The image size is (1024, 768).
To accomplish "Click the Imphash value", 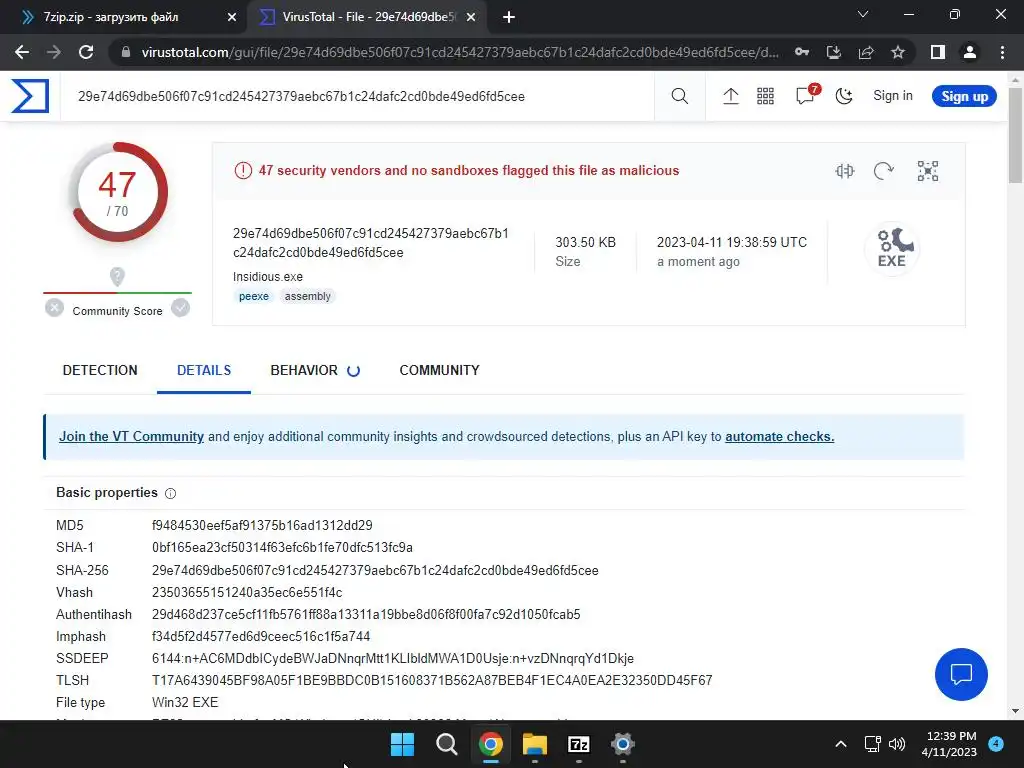I will 261,636.
